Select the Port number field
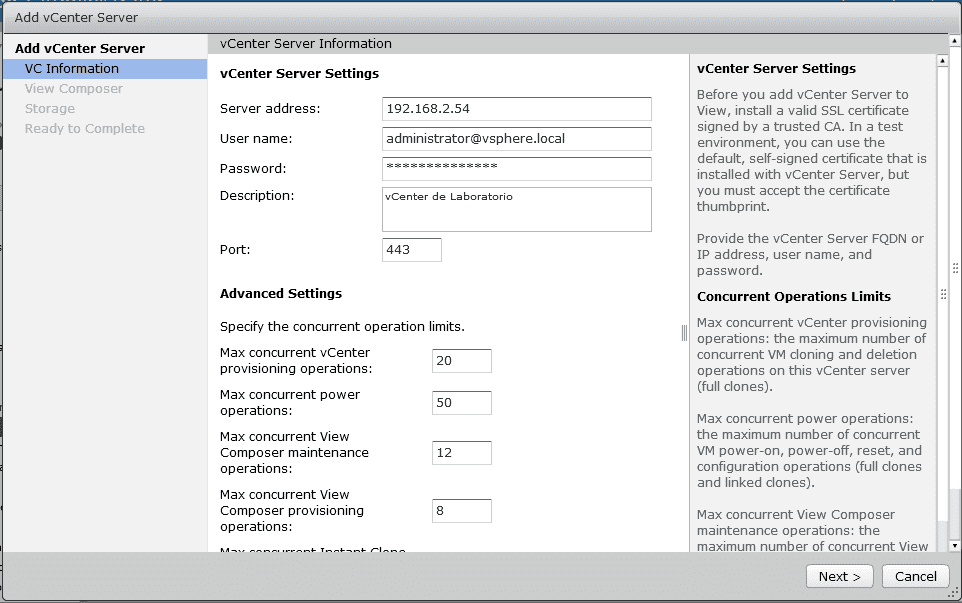This screenshot has height=603, width=962. [410, 250]
